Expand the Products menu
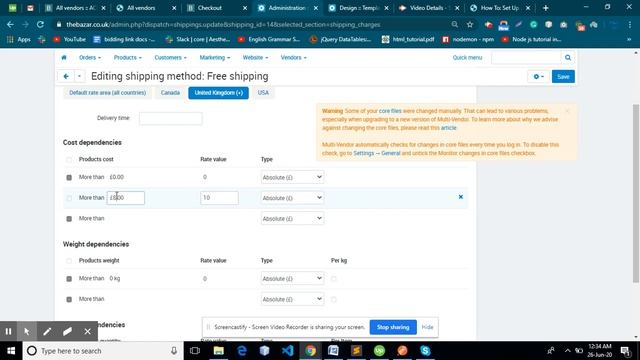Viewport: 640px width, 360px height. tap(128, 58)
